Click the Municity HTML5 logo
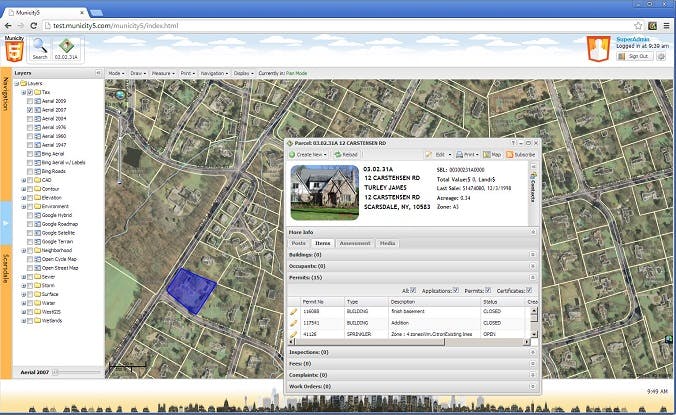Screen dimensions: 676x415 (x=13, y=50)
